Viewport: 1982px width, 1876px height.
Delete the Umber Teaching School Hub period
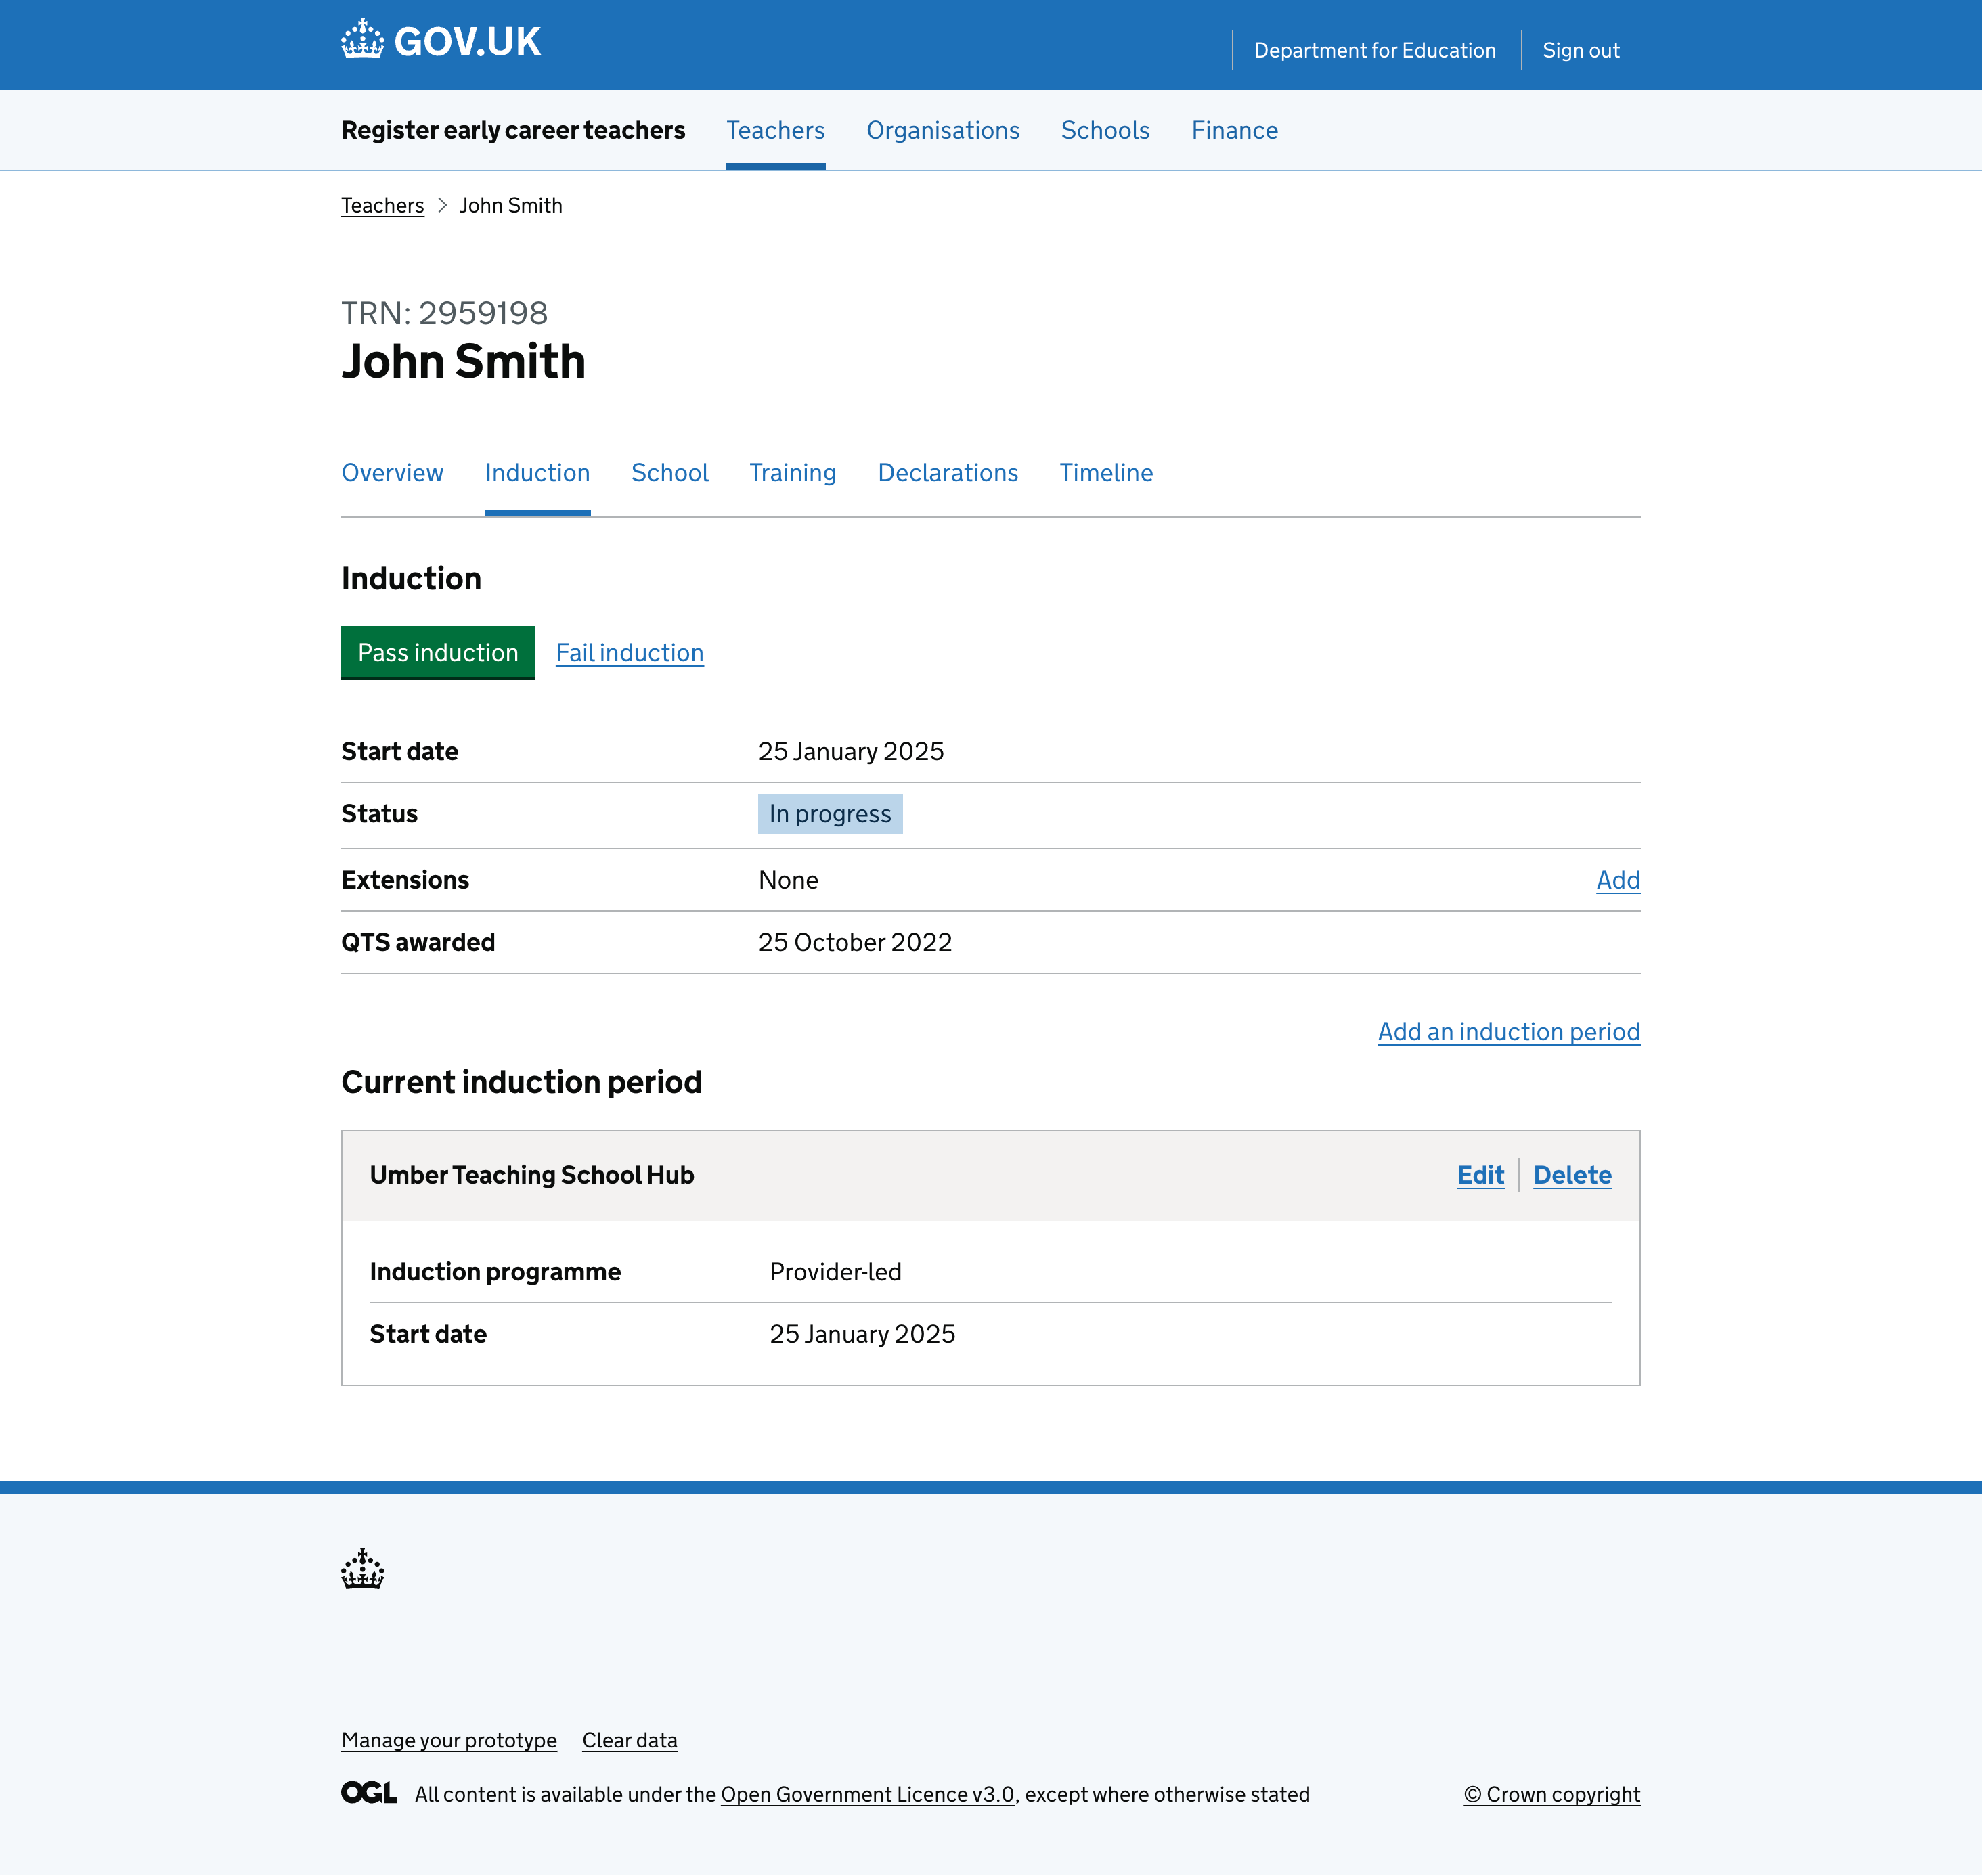click(1572, 1175)
